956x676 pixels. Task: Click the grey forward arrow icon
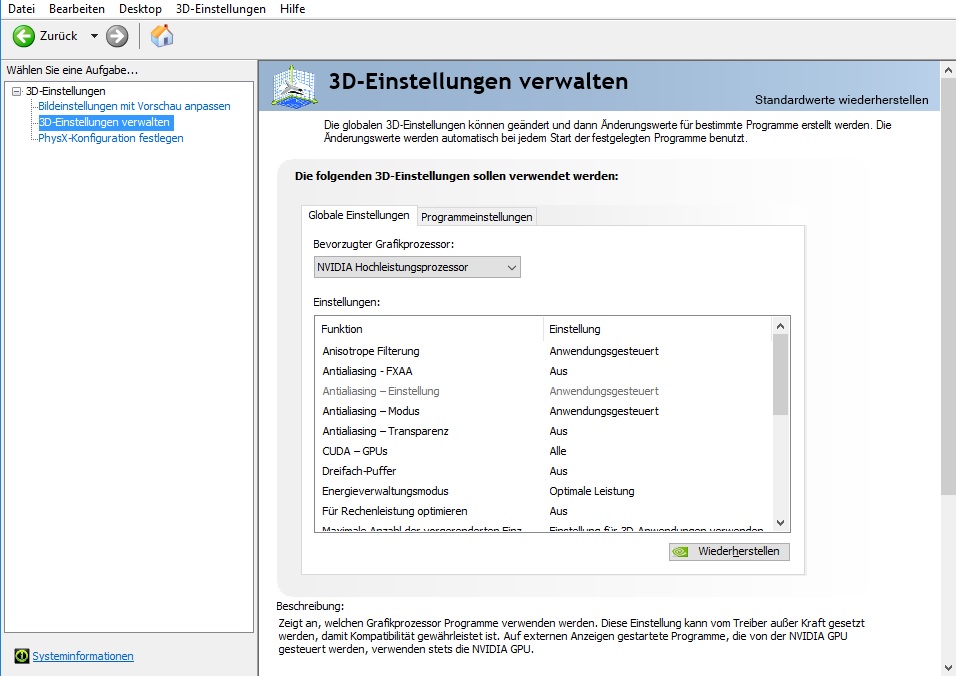117,36
